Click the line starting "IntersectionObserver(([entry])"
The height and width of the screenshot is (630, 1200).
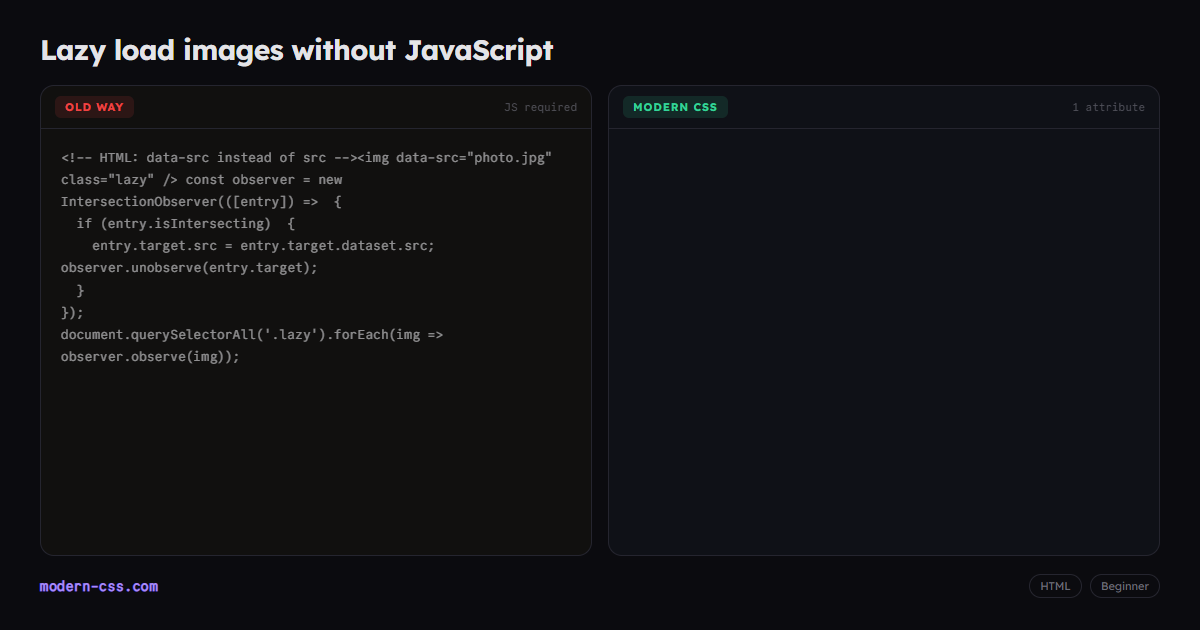[201, 201]
